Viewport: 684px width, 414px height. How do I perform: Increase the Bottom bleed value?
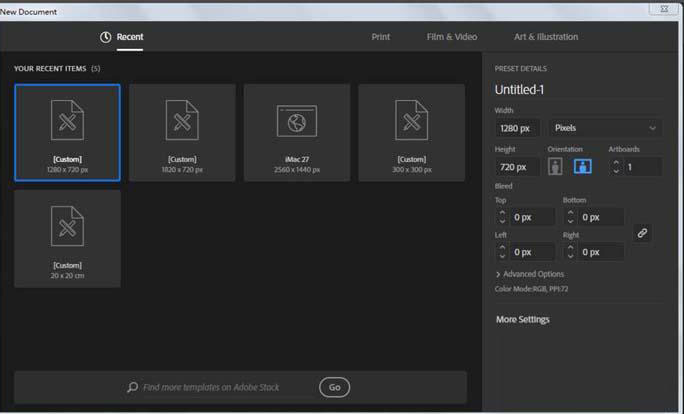570,213
